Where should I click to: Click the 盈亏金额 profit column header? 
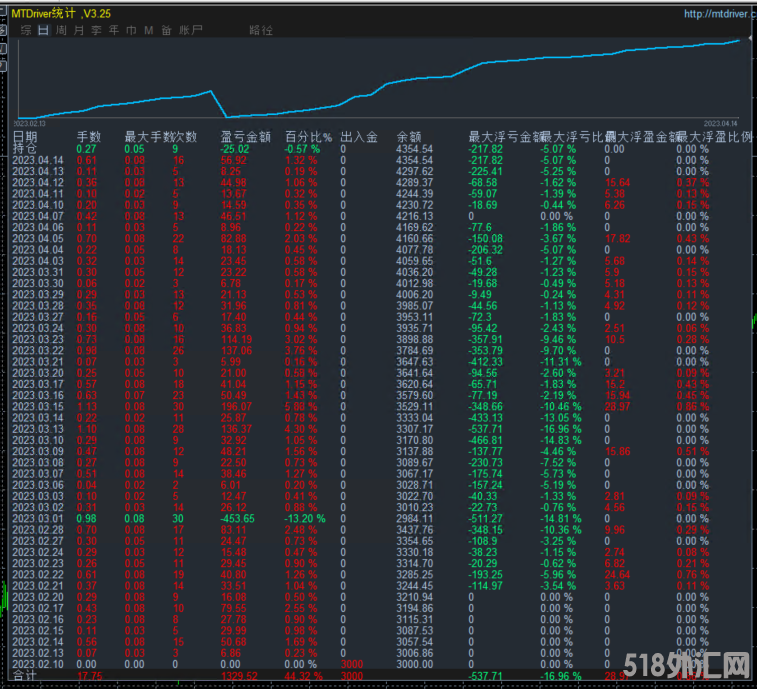click(x=245, y=137)
